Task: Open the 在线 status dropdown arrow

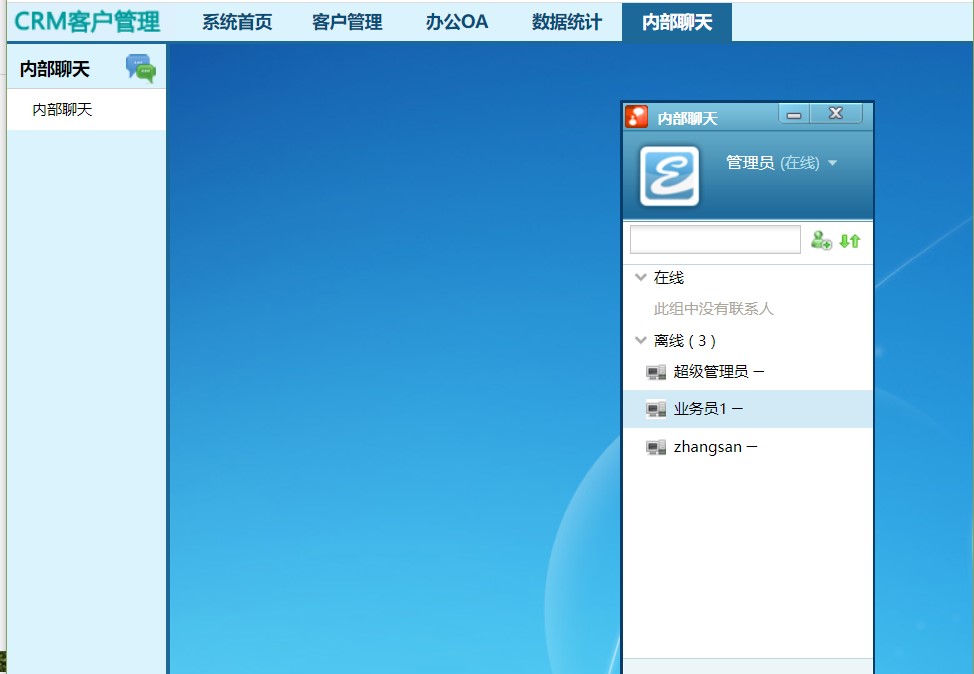Action: pos(832,163)
